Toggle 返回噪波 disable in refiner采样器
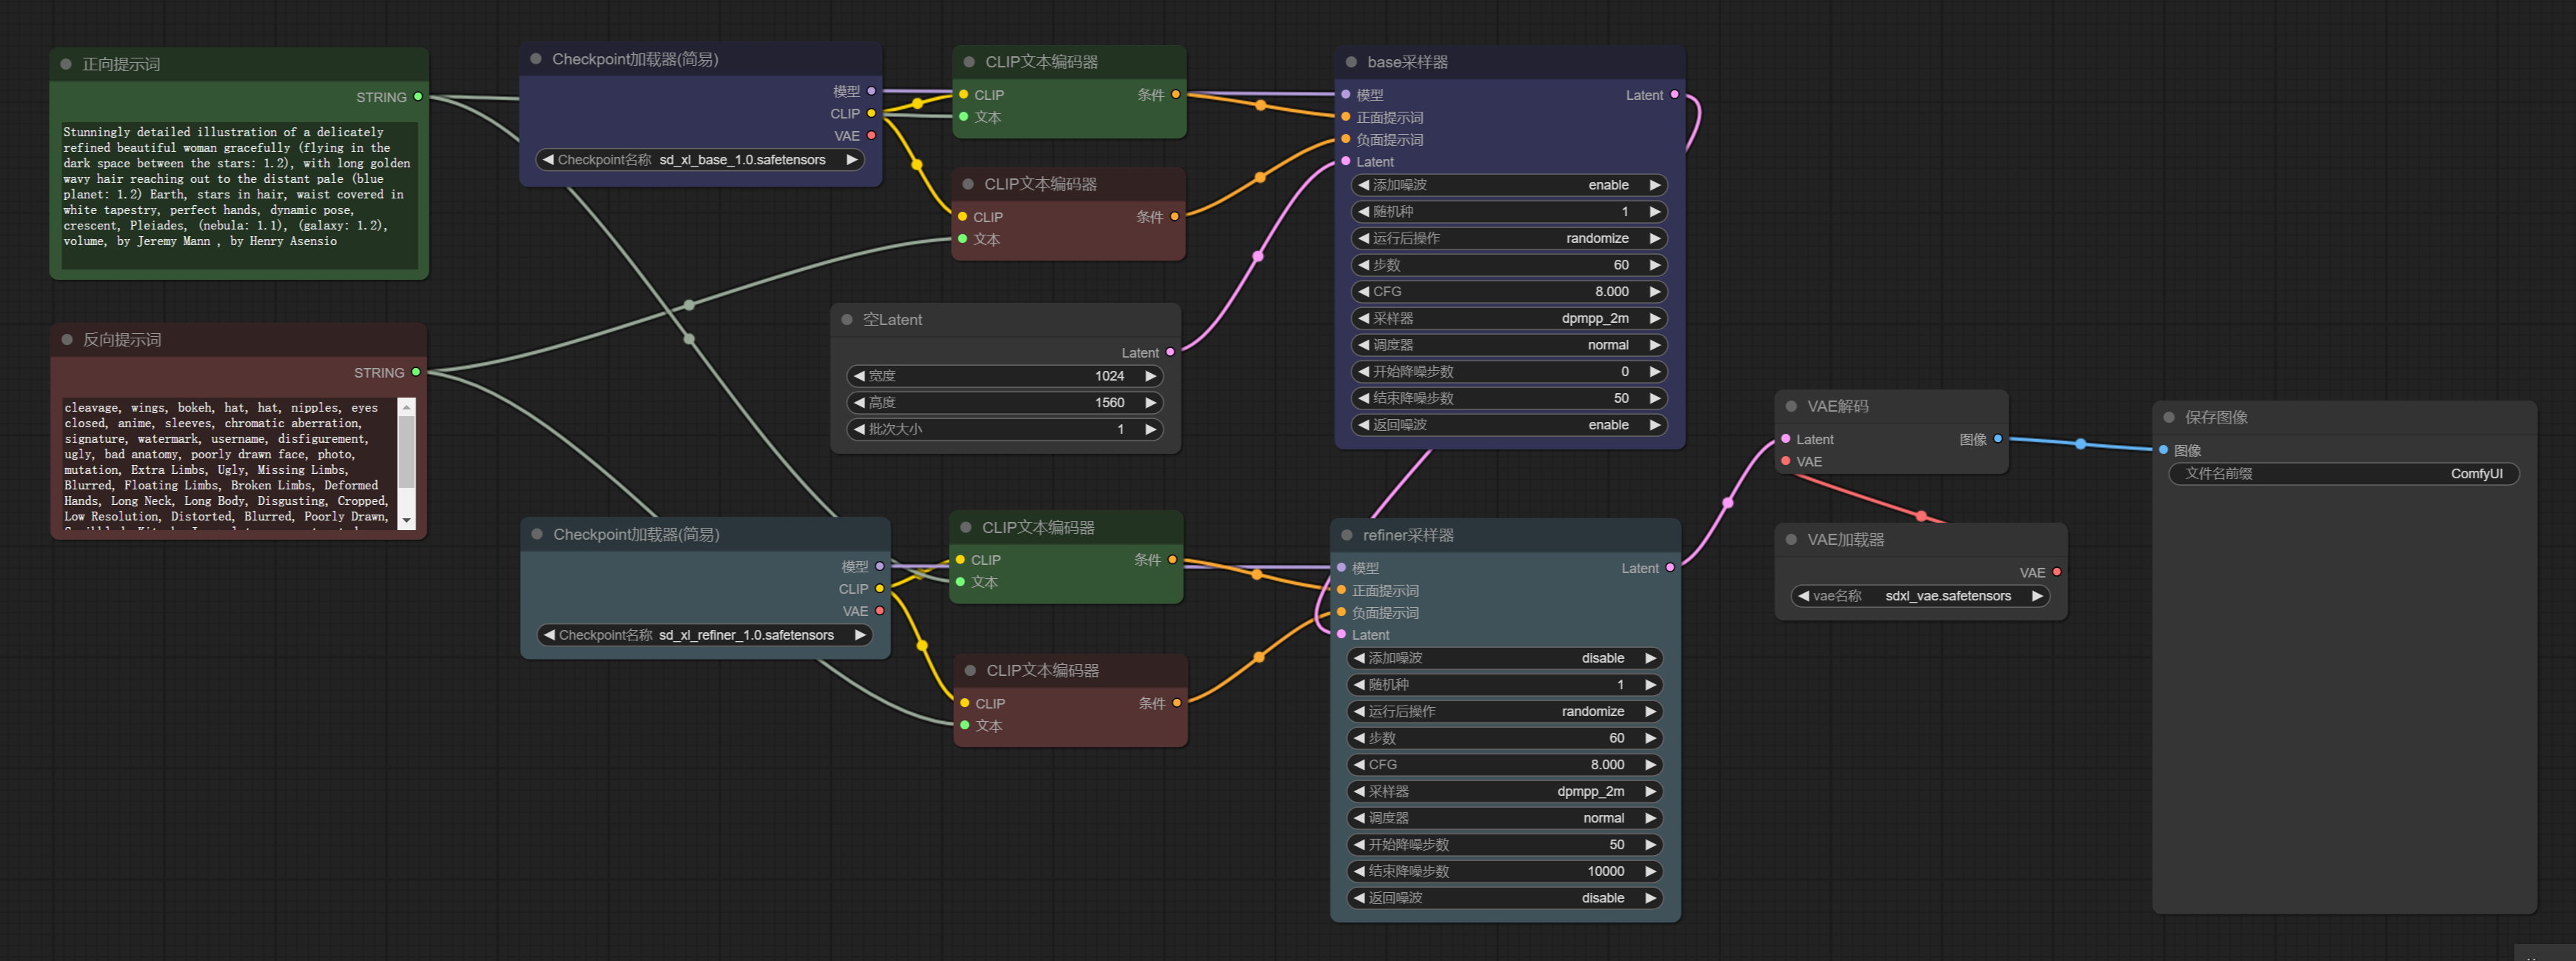Viewport: 2576px width, 961px height. (x=1504, y=898)
